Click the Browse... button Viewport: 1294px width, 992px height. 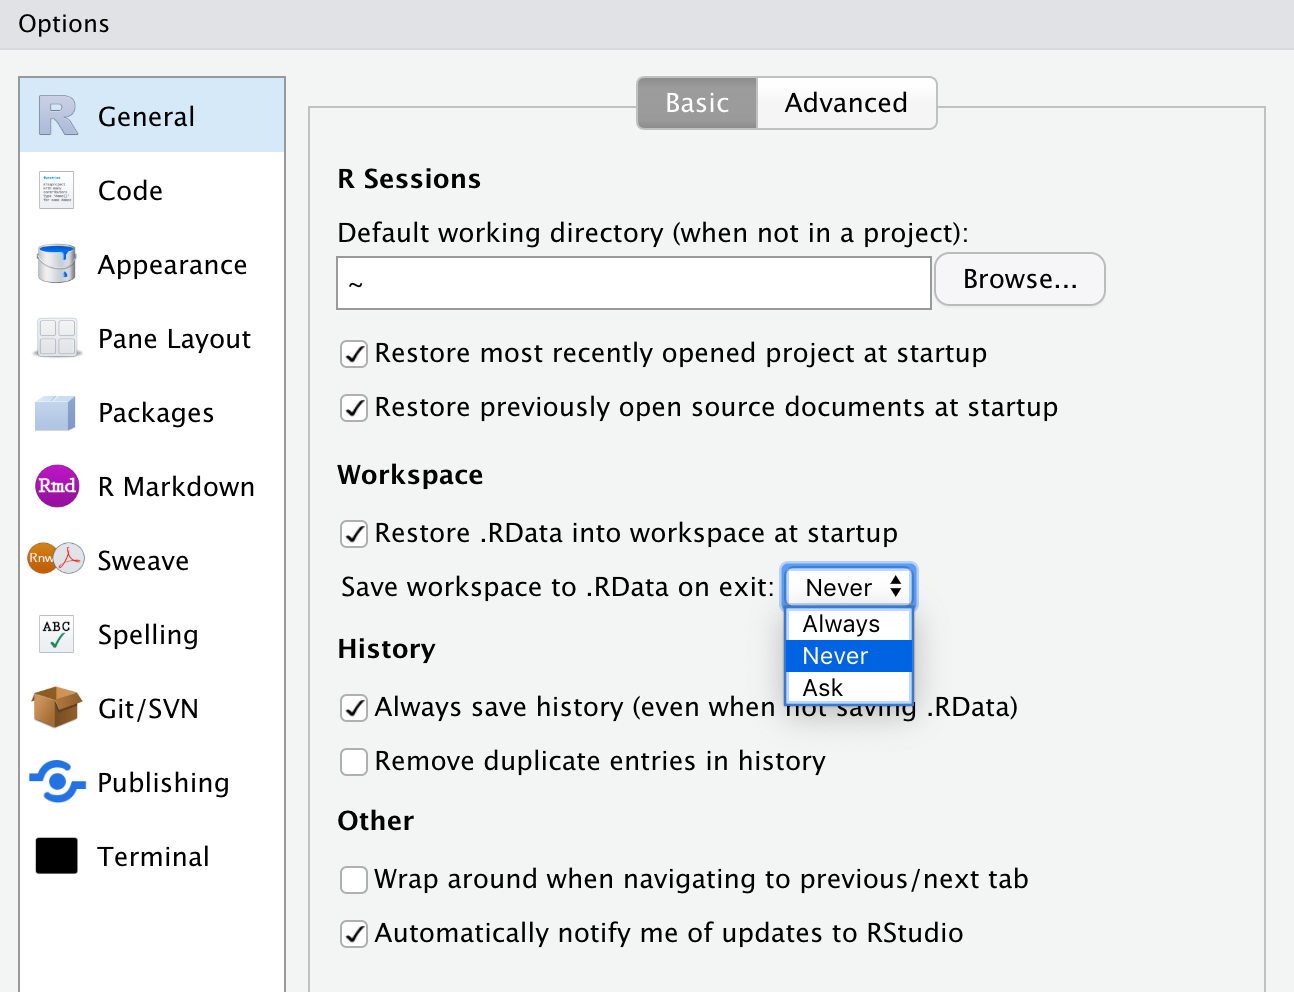1020,279
